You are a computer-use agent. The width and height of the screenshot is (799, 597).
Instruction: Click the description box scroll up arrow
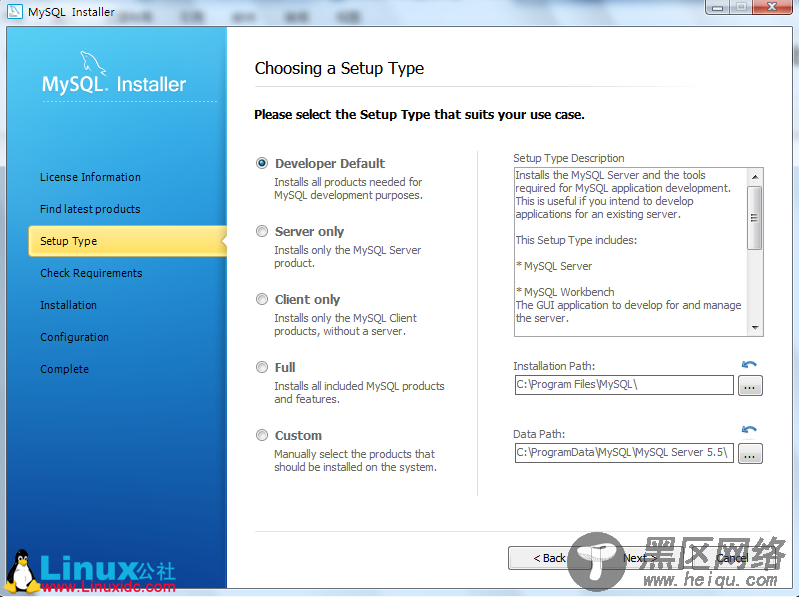[755, 177]
